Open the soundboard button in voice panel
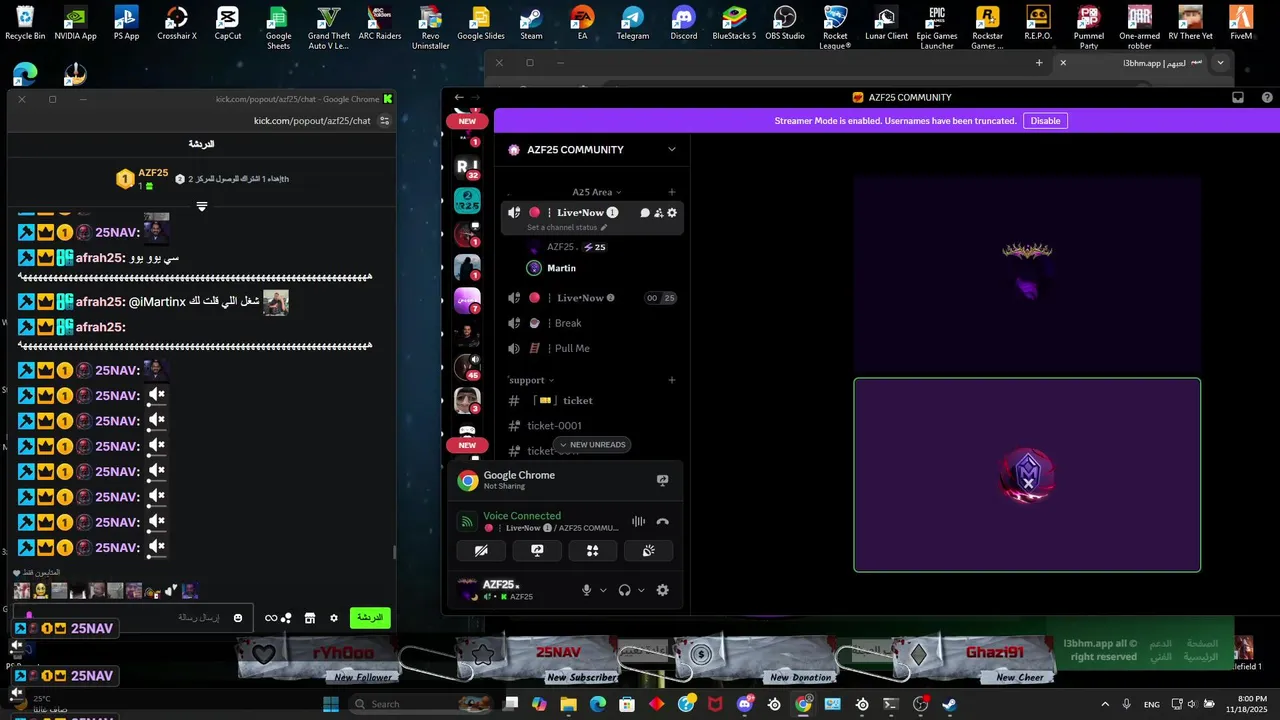Viewport: 1280px width, 720px height. [x=648, y=550]
